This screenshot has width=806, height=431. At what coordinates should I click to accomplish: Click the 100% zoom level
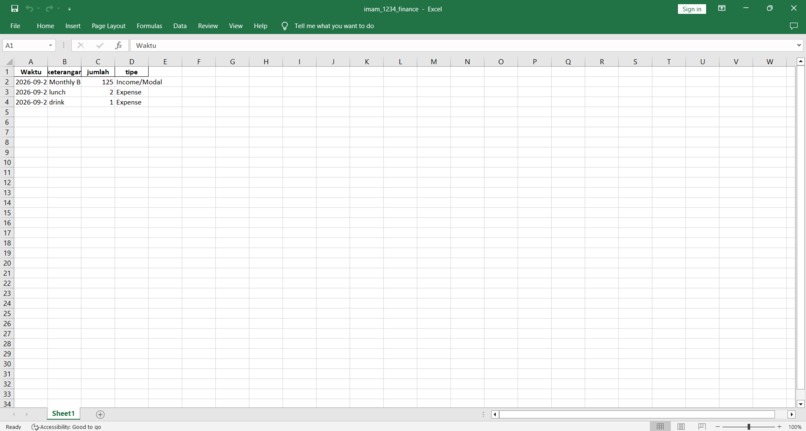795,427
